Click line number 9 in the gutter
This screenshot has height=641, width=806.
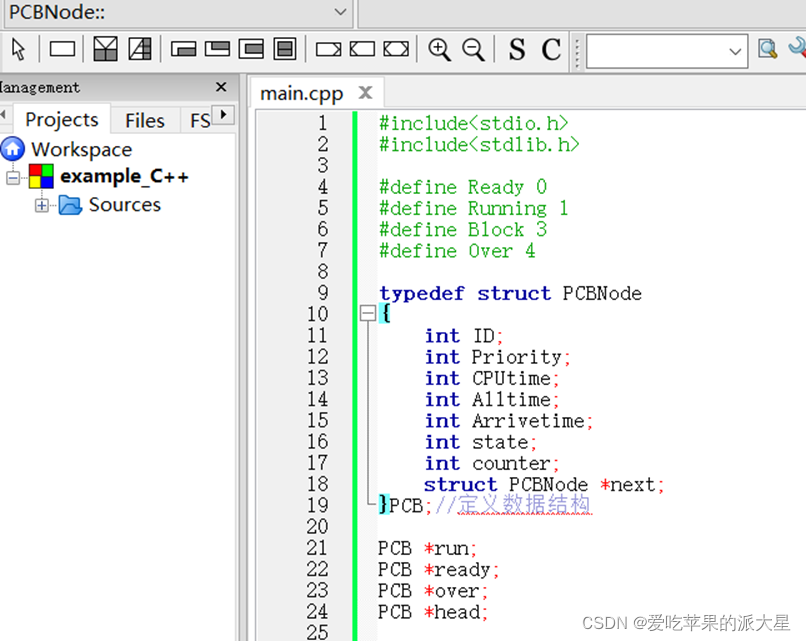coord(322,293)
